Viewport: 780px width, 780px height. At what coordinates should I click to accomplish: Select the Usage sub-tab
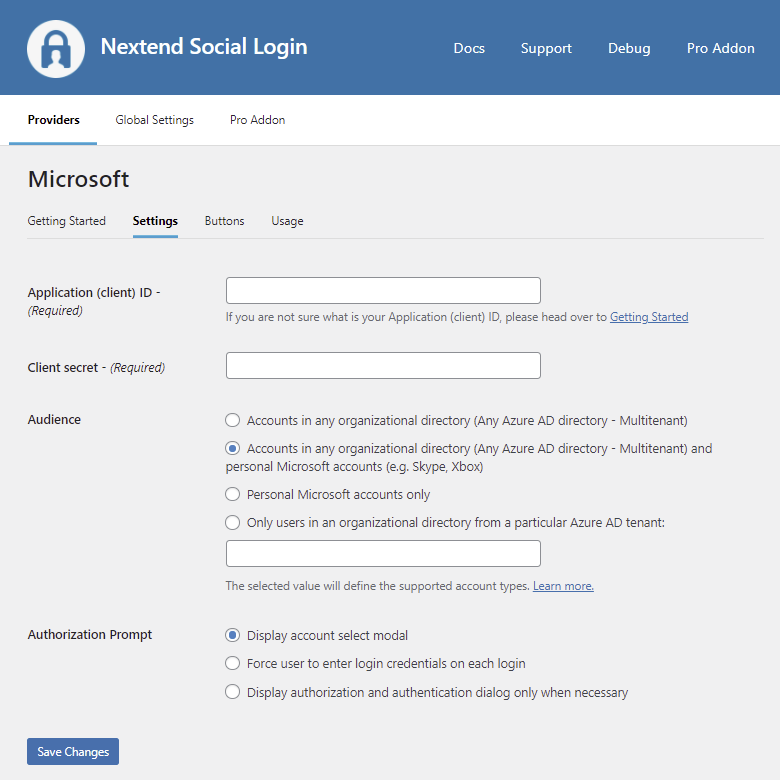pyautogui.click(x=287, y=221)
